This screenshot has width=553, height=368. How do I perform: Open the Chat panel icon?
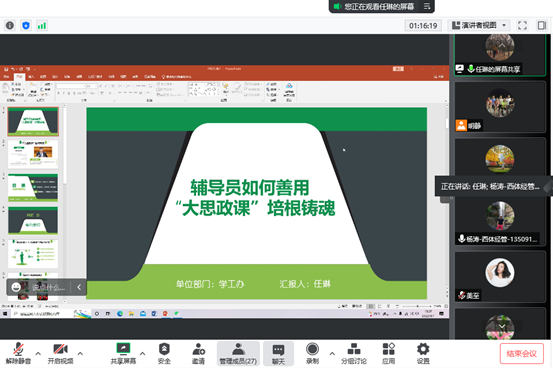pos(278,349)
